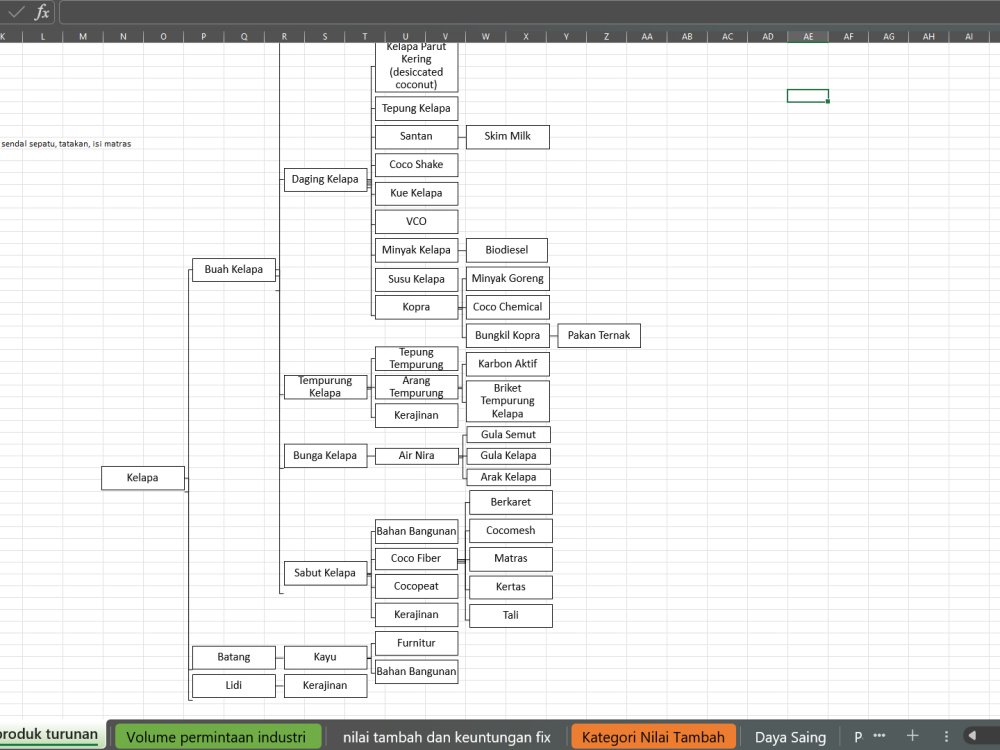Image resolution: width=1000 pixels, height=750 pixels.
Task: Select the Arang Tempurung box
Action: (416, 387)
